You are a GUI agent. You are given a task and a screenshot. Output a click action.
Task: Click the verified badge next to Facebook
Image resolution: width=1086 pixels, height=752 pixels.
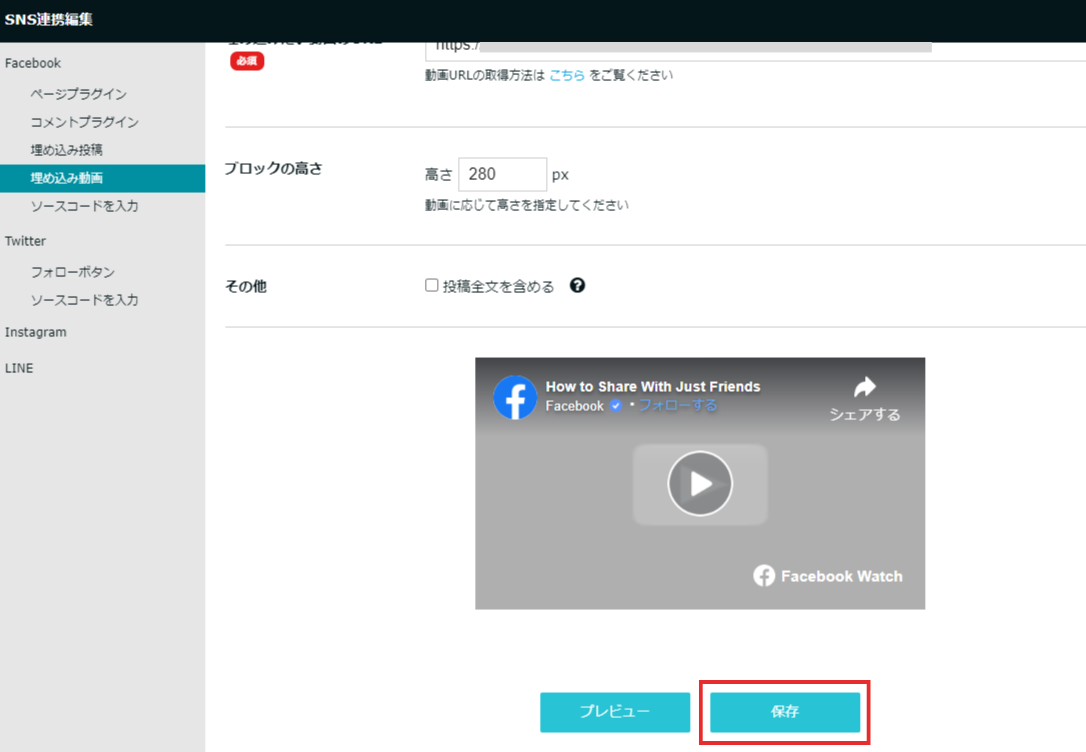616,406
